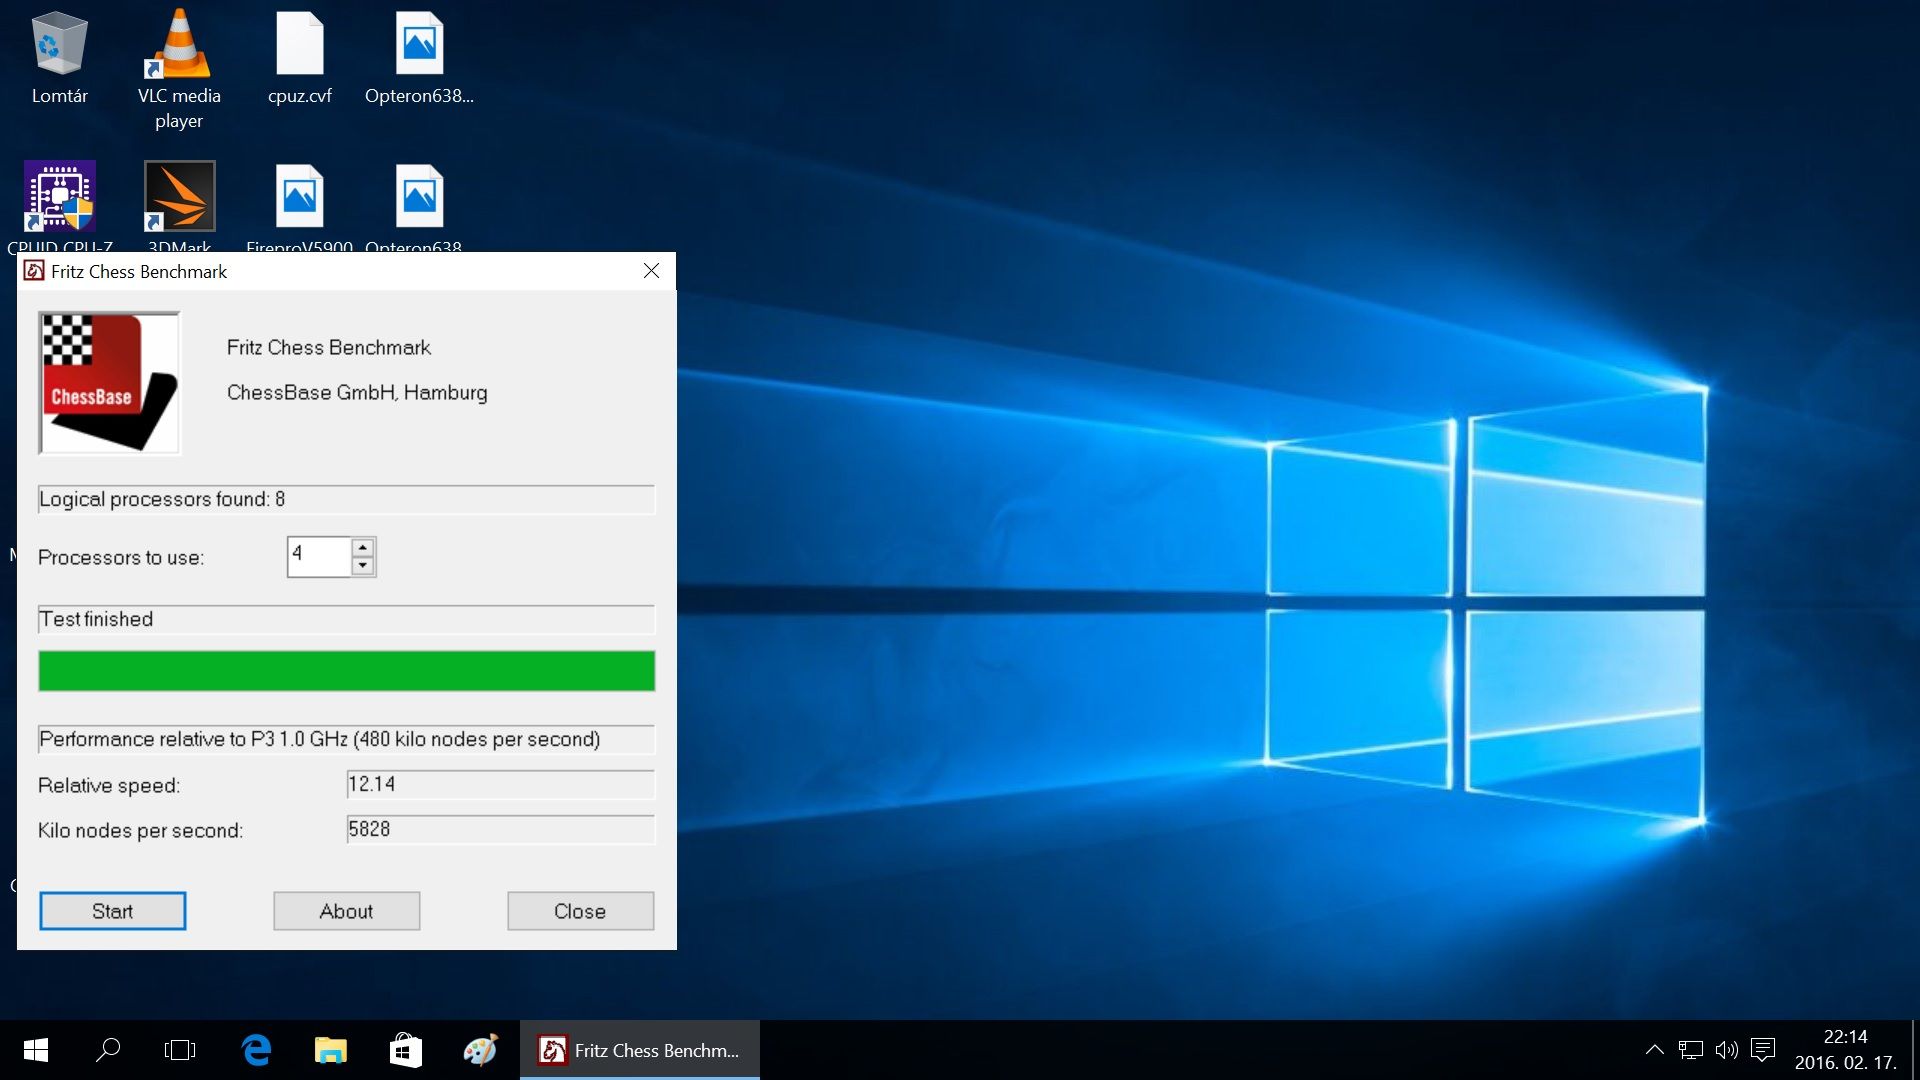Image resolution: width=1920 pixels, height=1080 pixels.
Task: Click the Relative speed value 12.14
Action: pos(501,784)
